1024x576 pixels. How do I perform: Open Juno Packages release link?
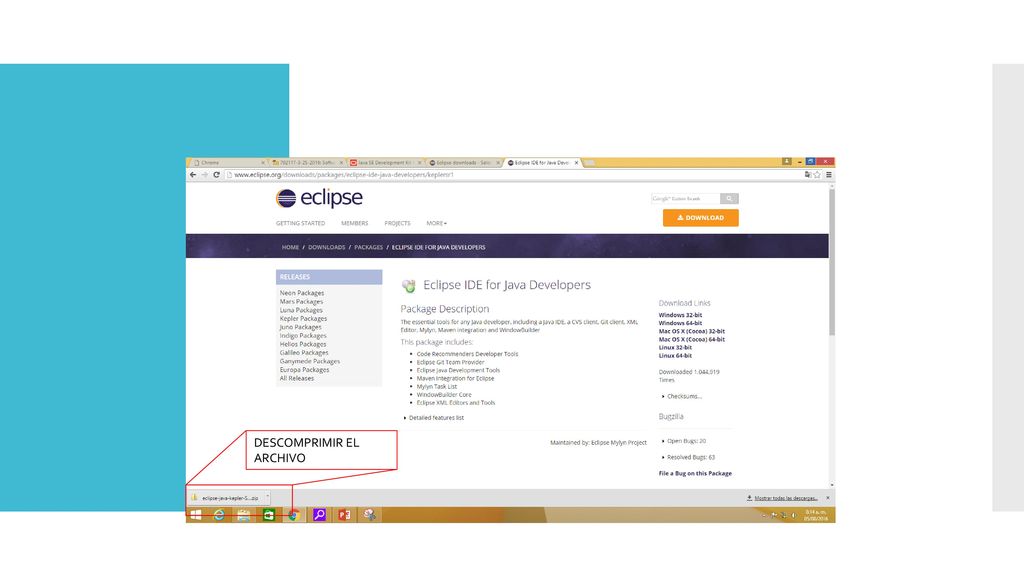[300, 327]
